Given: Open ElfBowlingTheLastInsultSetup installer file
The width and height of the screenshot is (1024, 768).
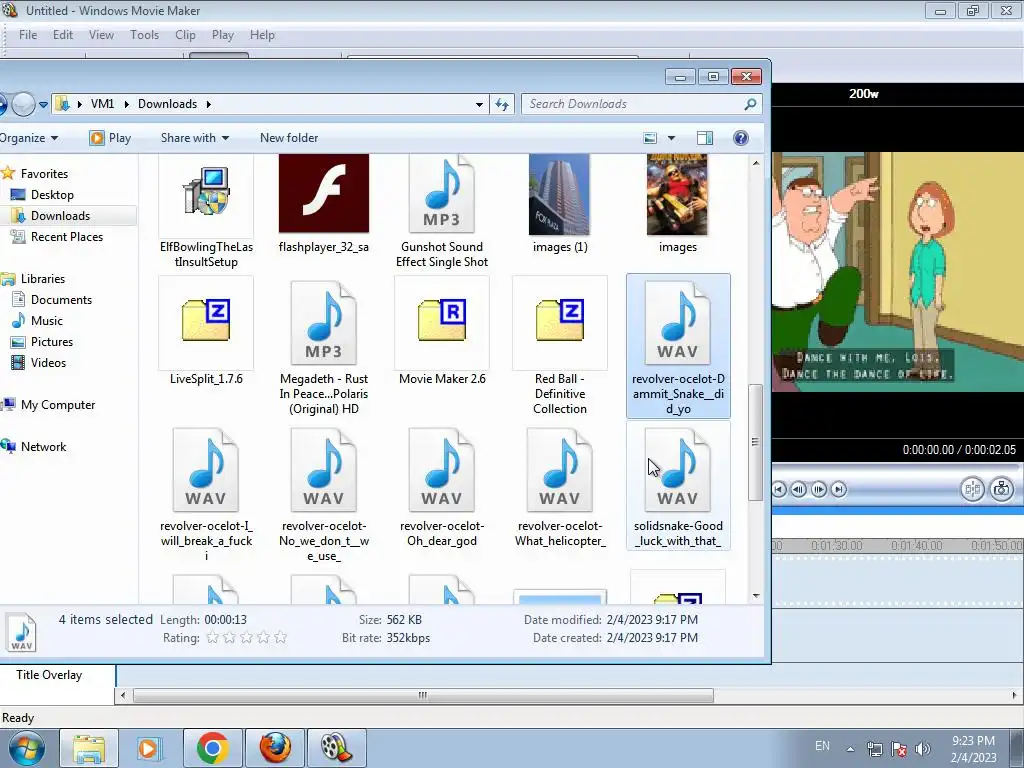Looking at the screenshot, I should click(206, 210).
